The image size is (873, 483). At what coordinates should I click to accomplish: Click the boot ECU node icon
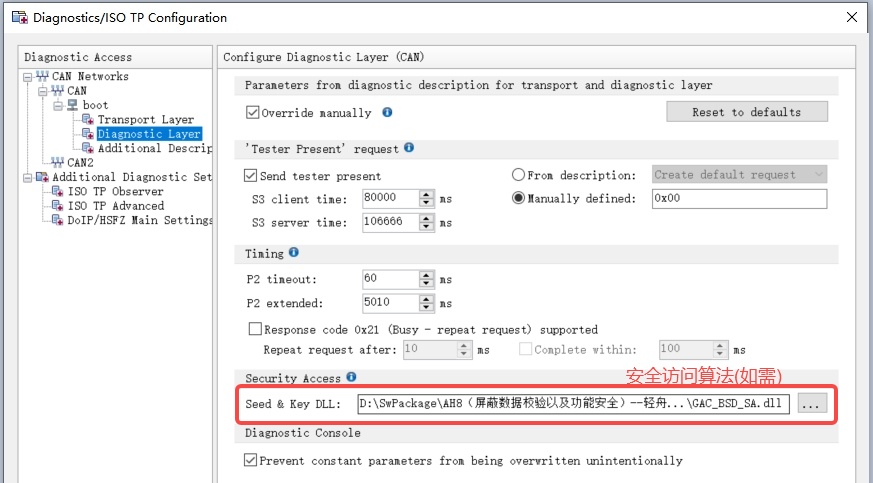(x=73, y=105)
